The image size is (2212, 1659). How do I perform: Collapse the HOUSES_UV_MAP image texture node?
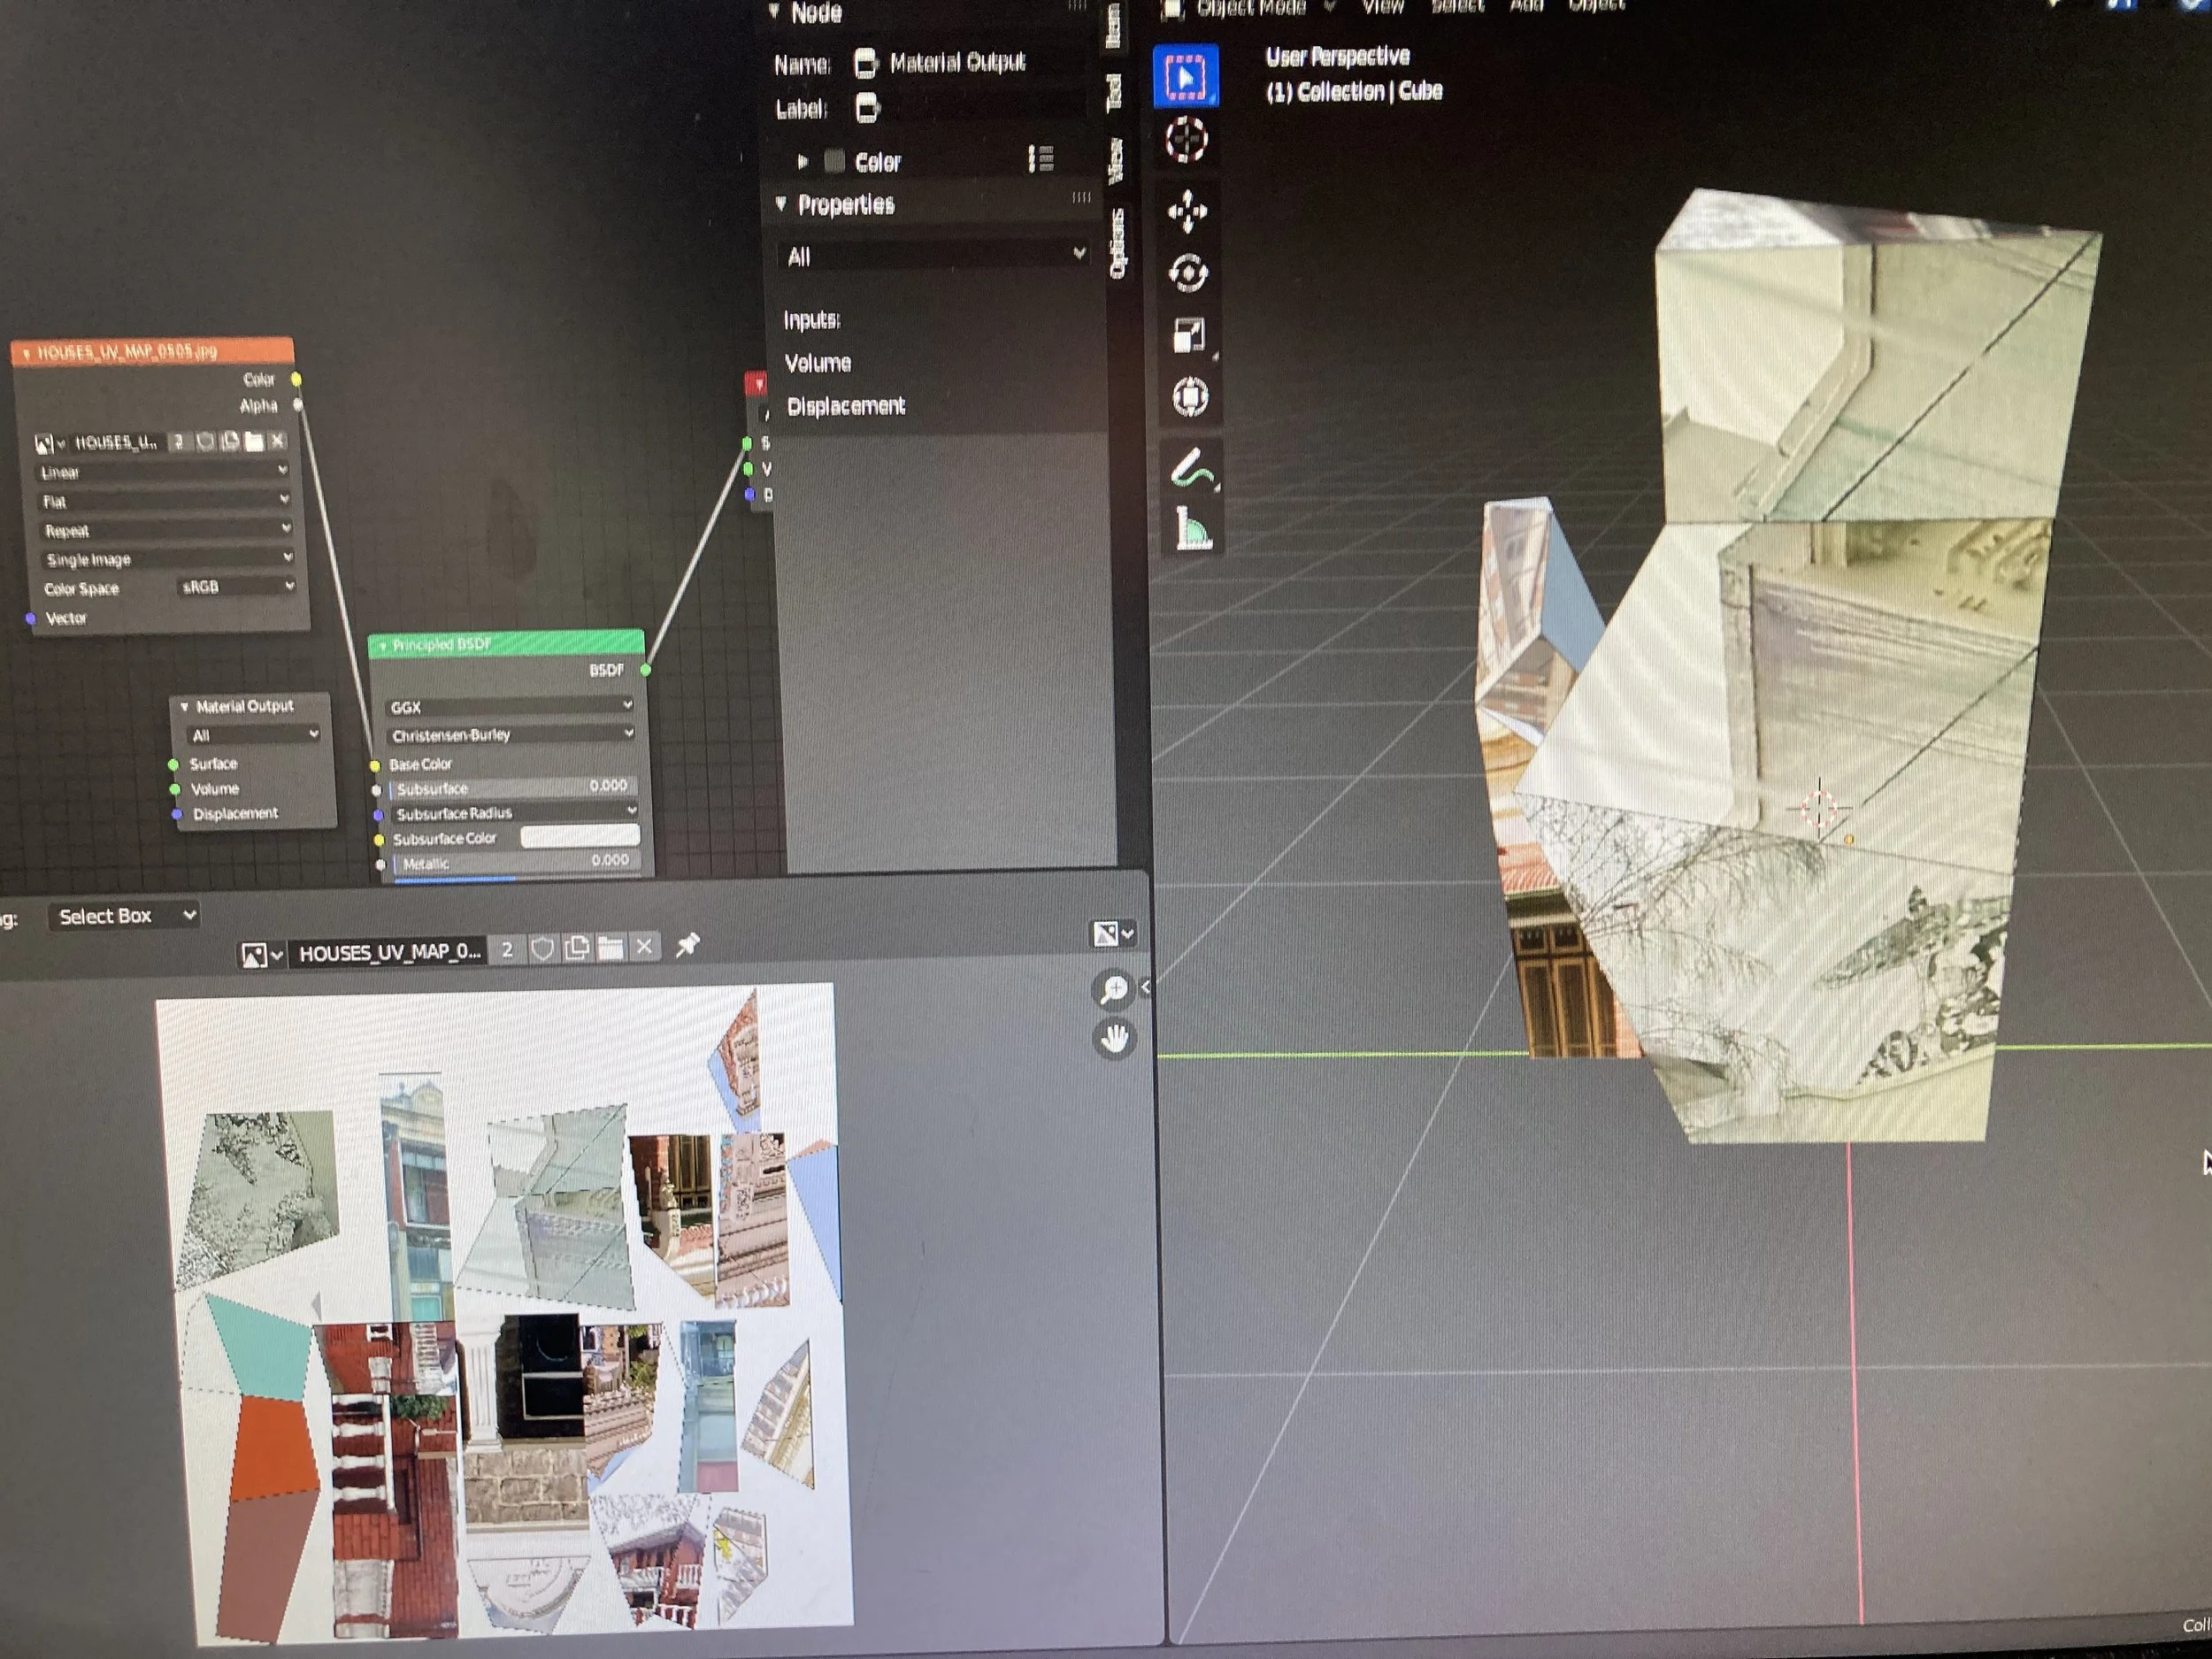pyautogui.click(x=26, y=353)
